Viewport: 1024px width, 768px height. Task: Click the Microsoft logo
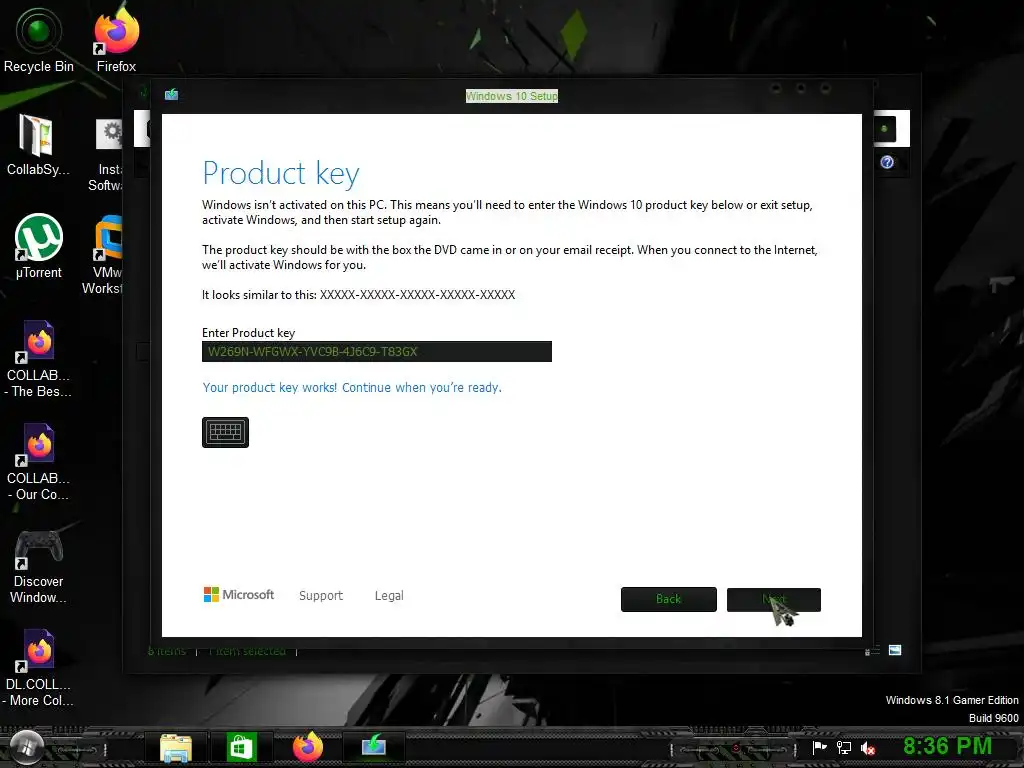click(239, 595)
